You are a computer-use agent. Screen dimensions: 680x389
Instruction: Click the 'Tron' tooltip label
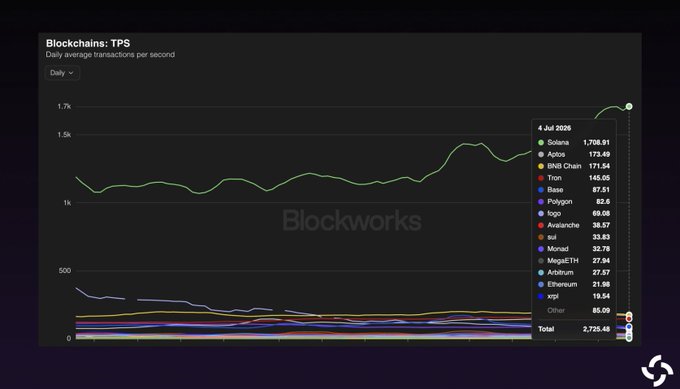pyautogui.click(x=554, y=178)
